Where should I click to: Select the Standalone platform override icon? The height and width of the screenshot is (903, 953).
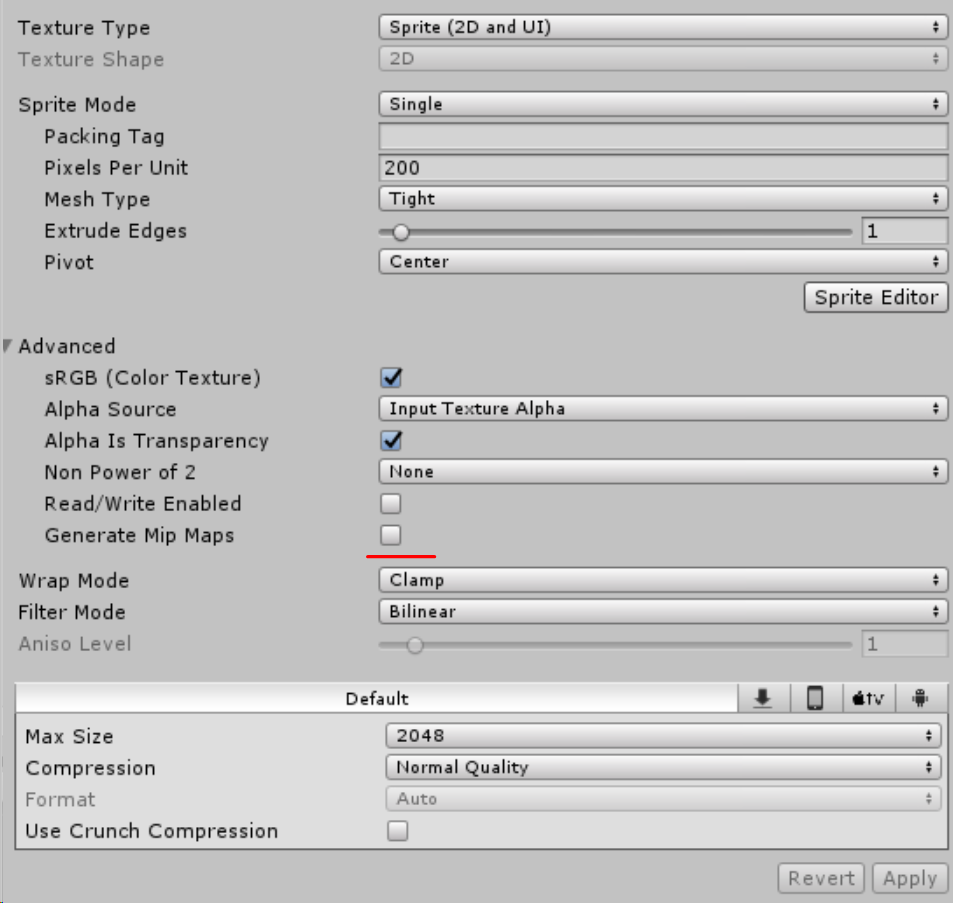click(x=763, y=697)
